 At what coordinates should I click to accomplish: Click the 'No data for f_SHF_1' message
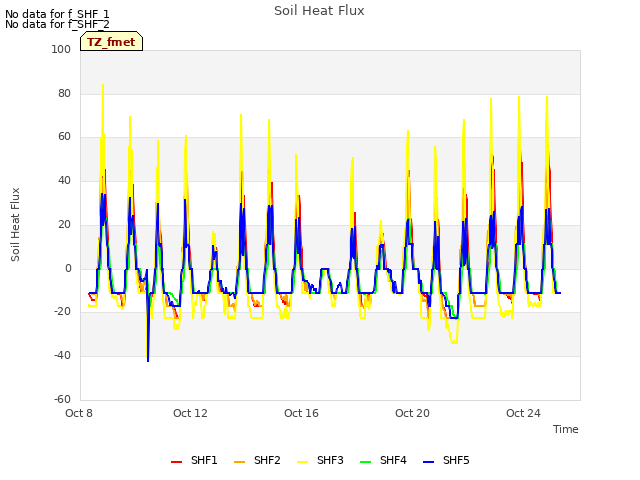[x=57, y=14]
